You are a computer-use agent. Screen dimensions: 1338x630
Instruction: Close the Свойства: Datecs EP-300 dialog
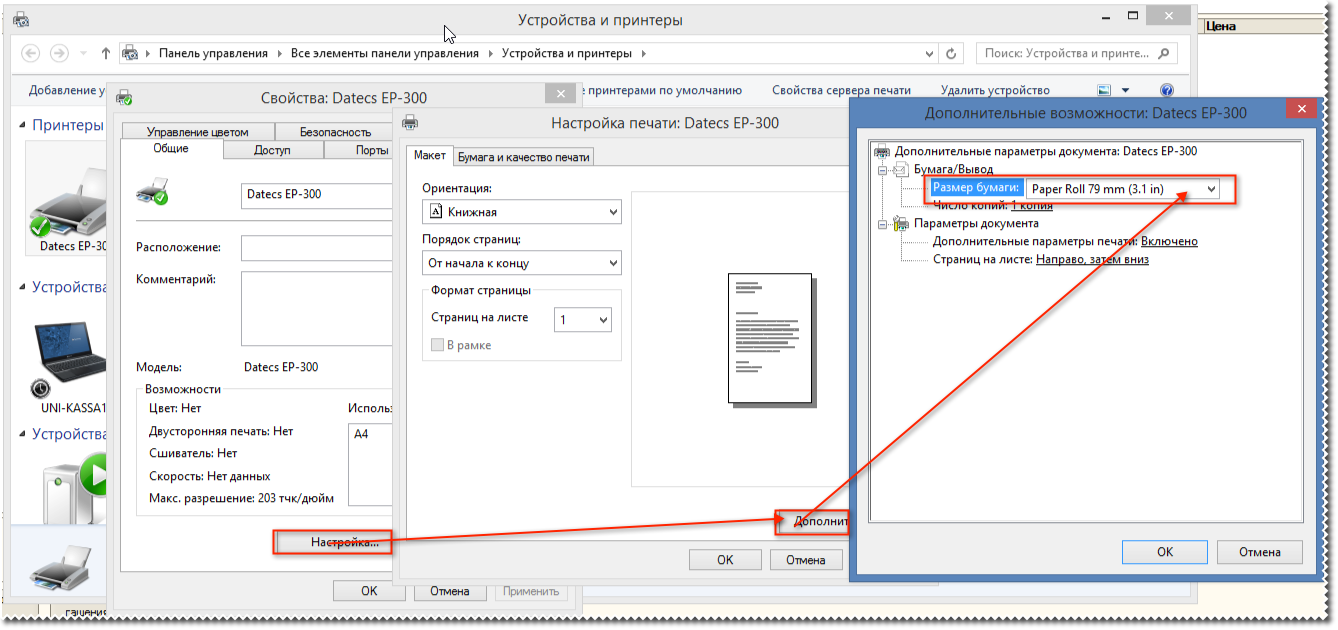(x=560, y=93)
